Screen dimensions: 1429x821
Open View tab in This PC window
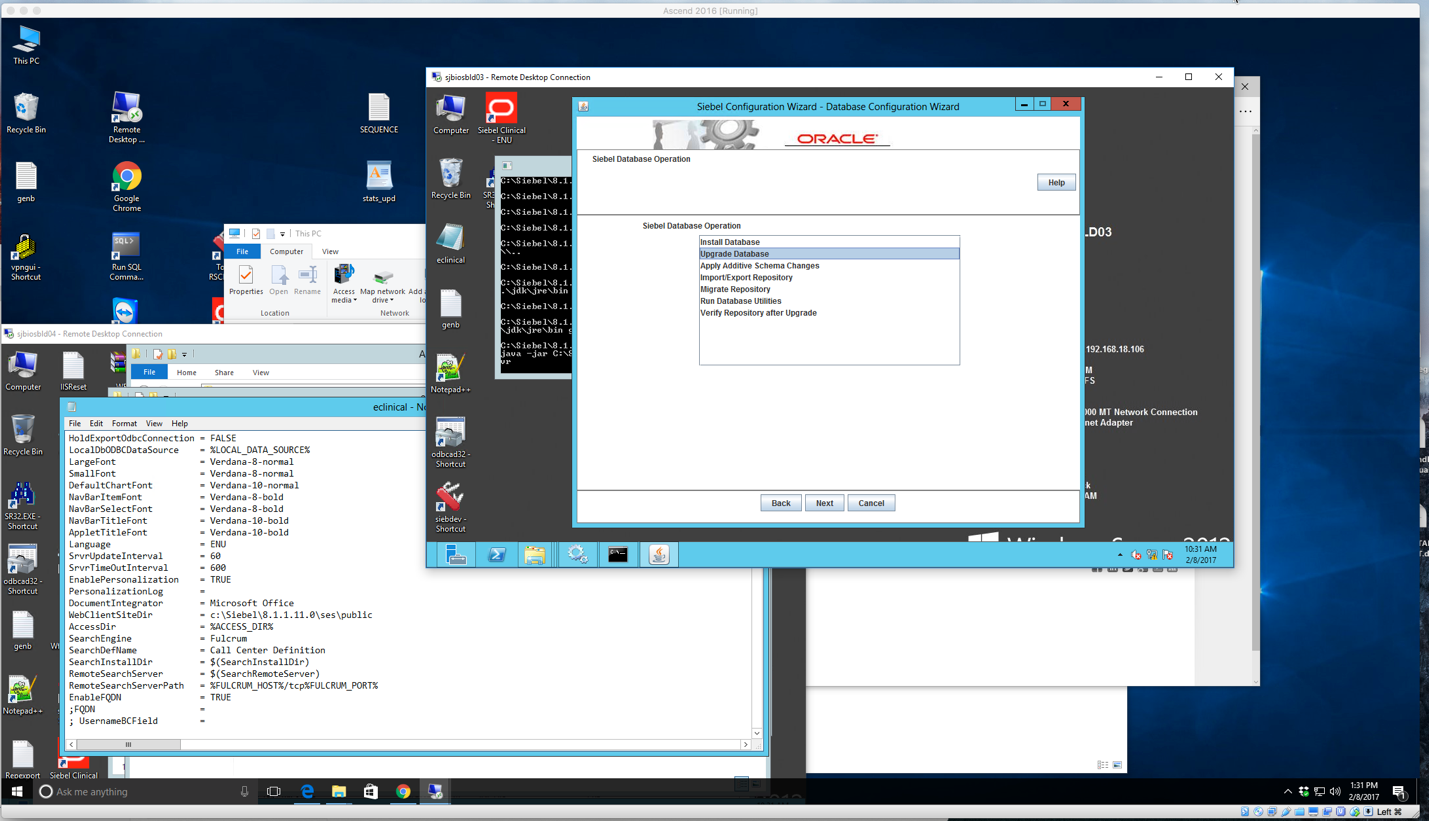(330, 252)
